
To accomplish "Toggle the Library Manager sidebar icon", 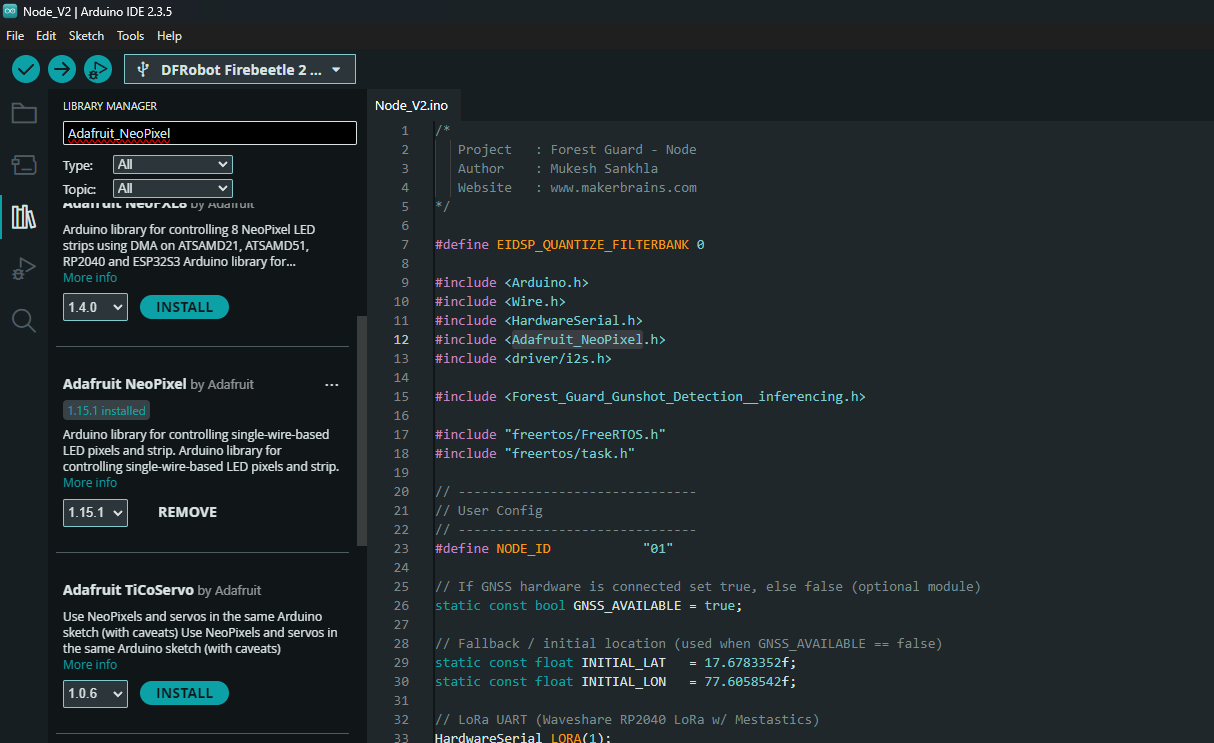I will pos(24,216).
